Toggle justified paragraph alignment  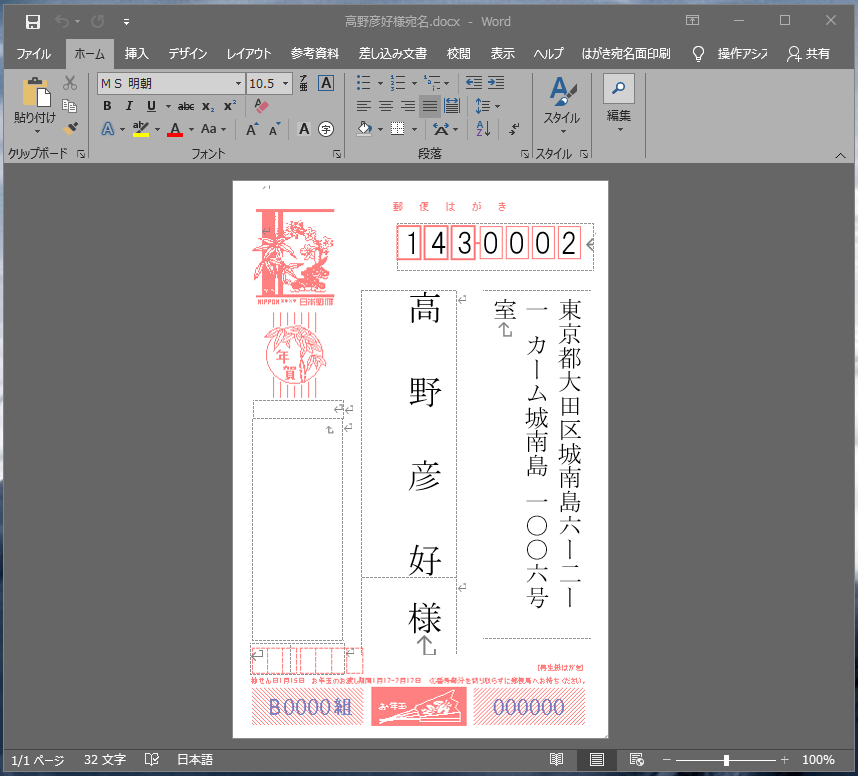pyautogui.click(x=429, y=105)
